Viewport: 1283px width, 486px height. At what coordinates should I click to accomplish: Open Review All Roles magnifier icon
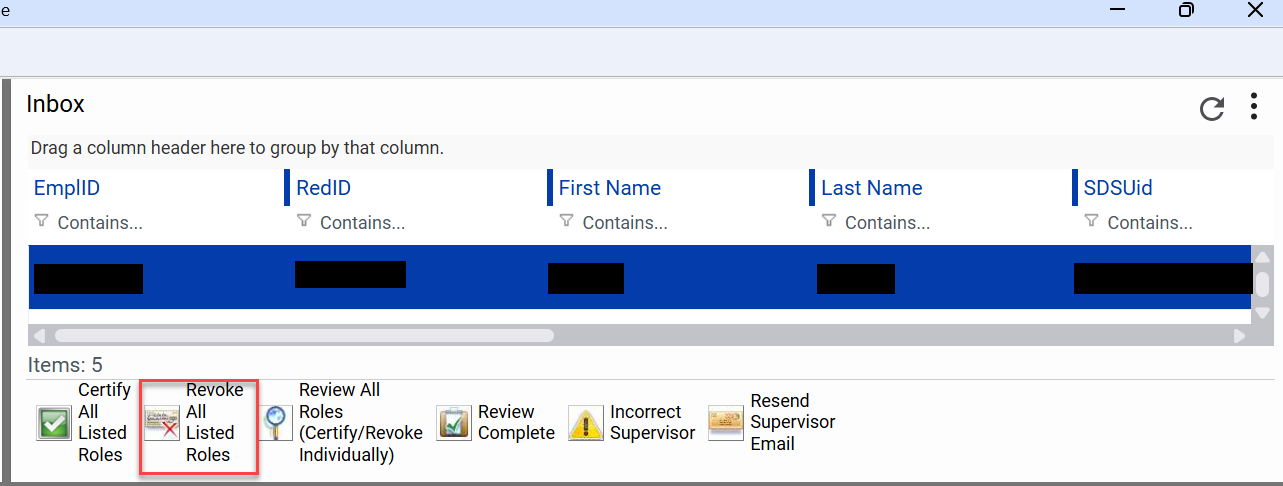(x=276, y=423)
